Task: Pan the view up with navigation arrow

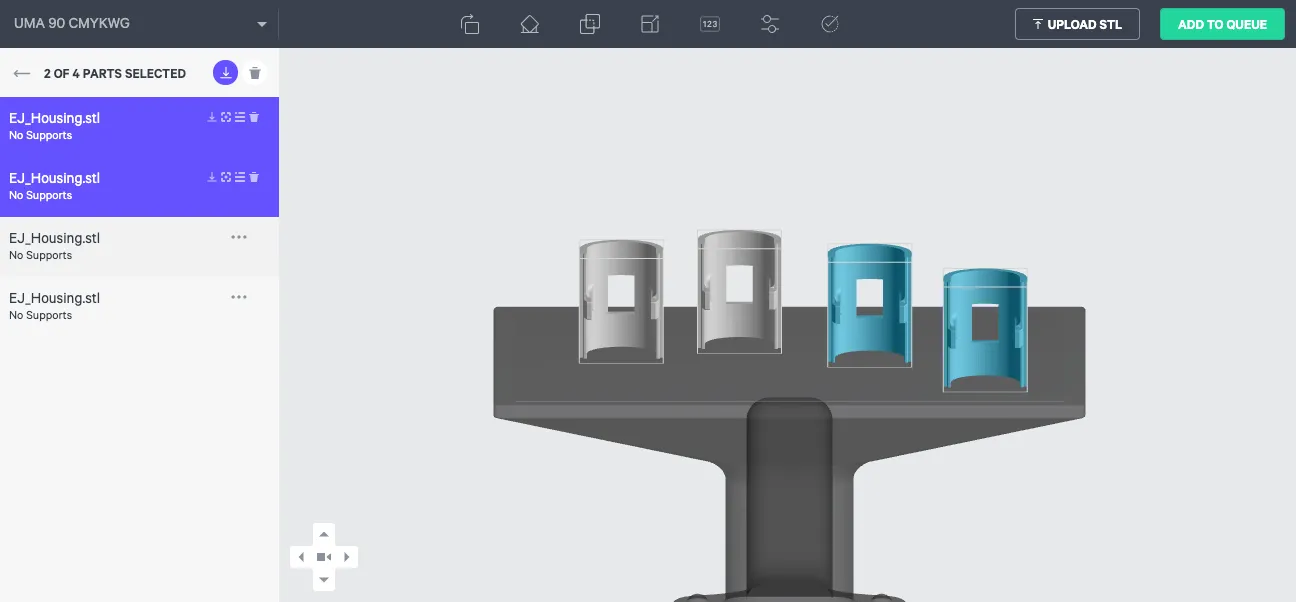Action: click(x=324, y=535)
